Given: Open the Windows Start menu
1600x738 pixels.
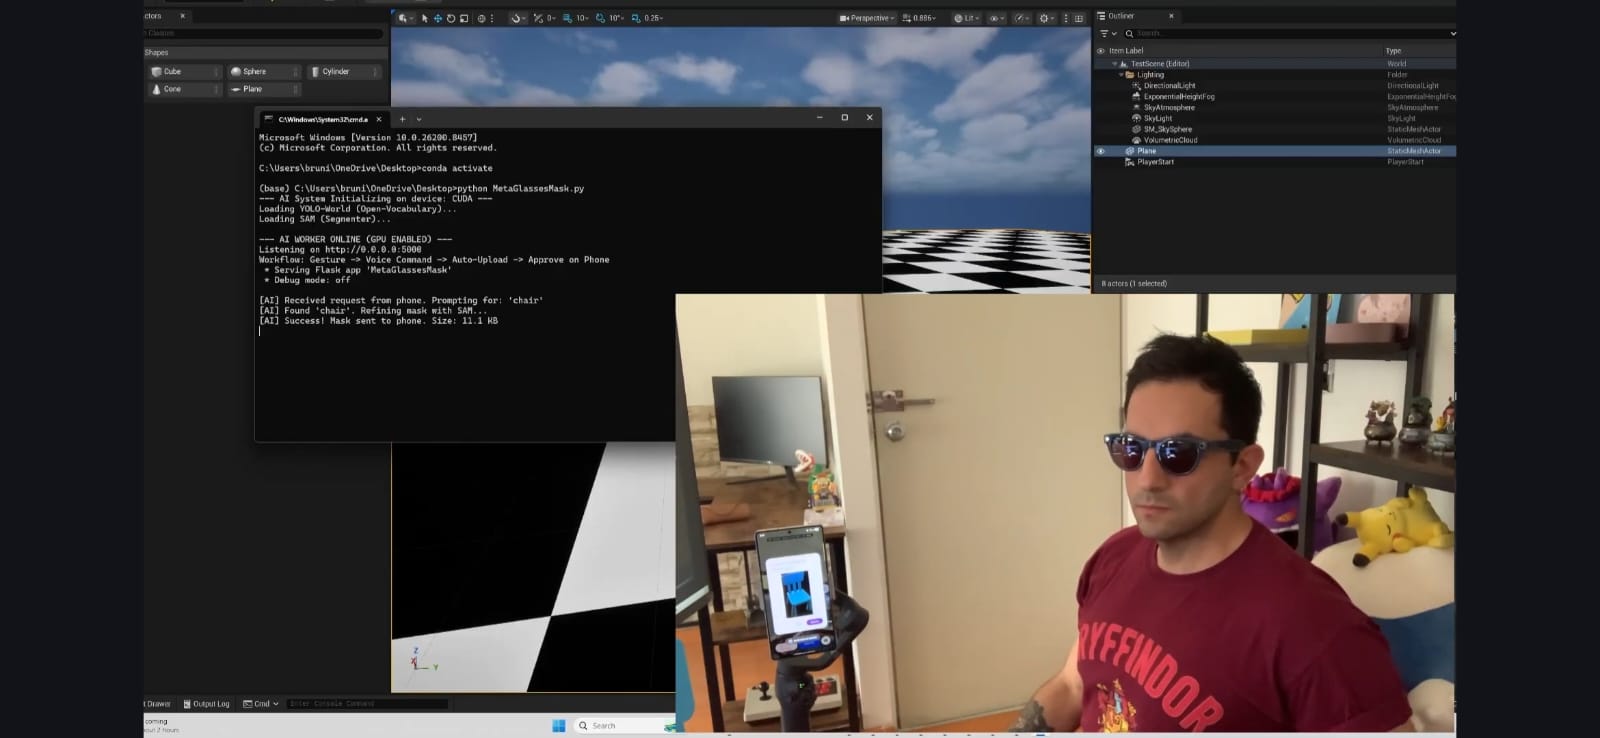Looking at the screenshot, I should coord(558,726).
